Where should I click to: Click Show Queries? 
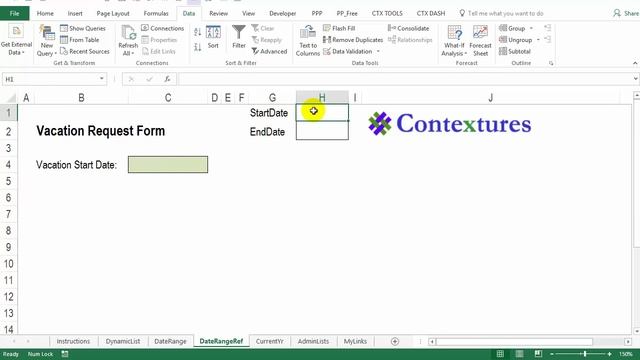click(x=83, y=28)
